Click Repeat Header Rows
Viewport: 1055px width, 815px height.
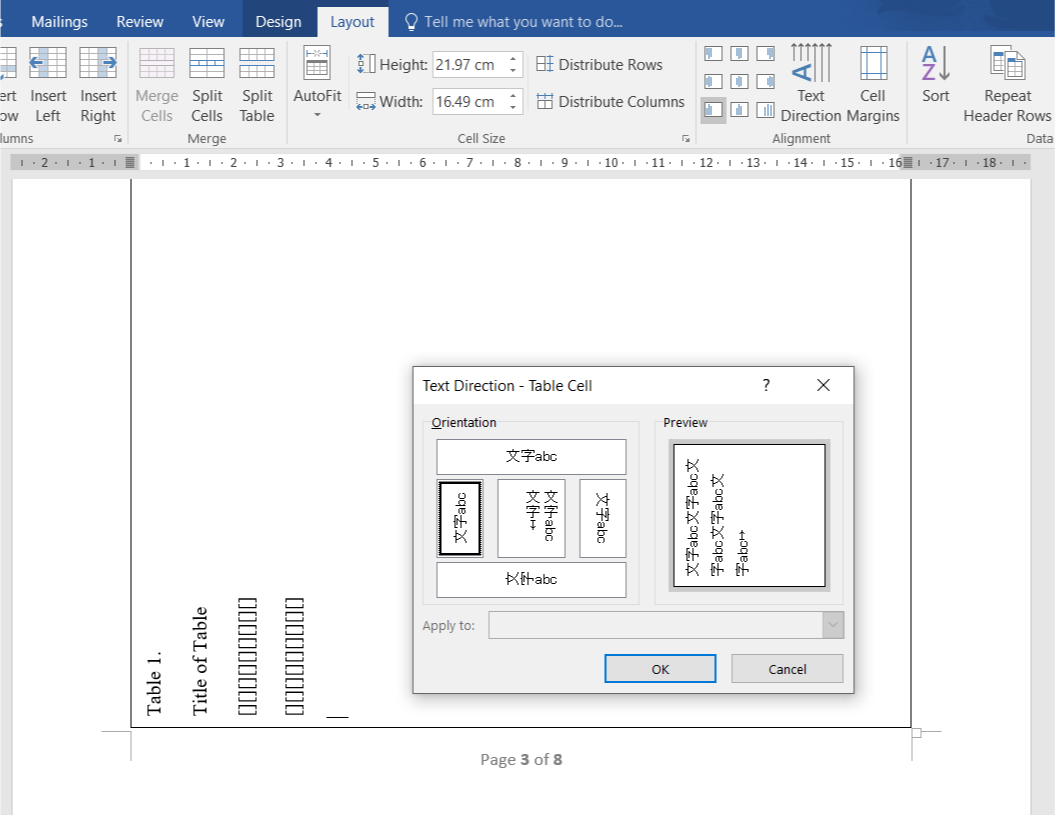coord(1007,83)
